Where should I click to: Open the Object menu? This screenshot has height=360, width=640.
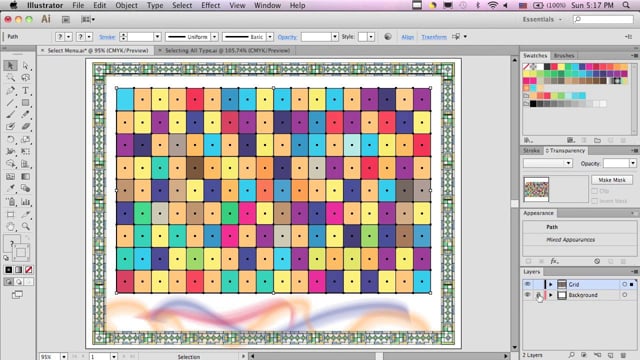127,5
